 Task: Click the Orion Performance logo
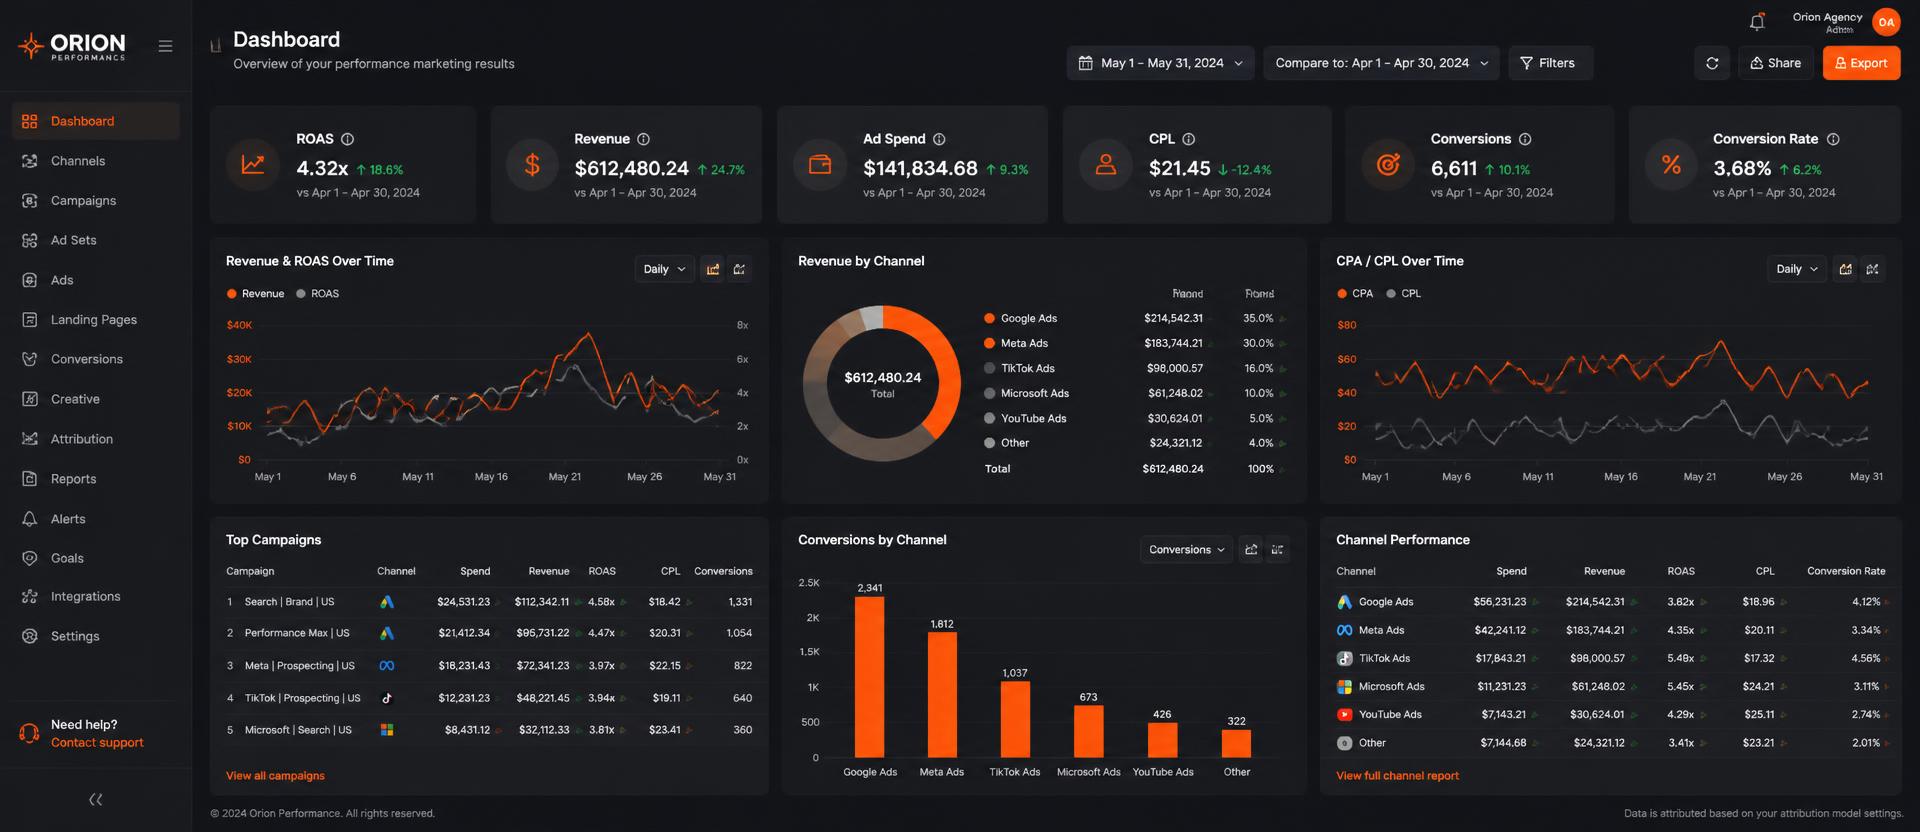72,46
